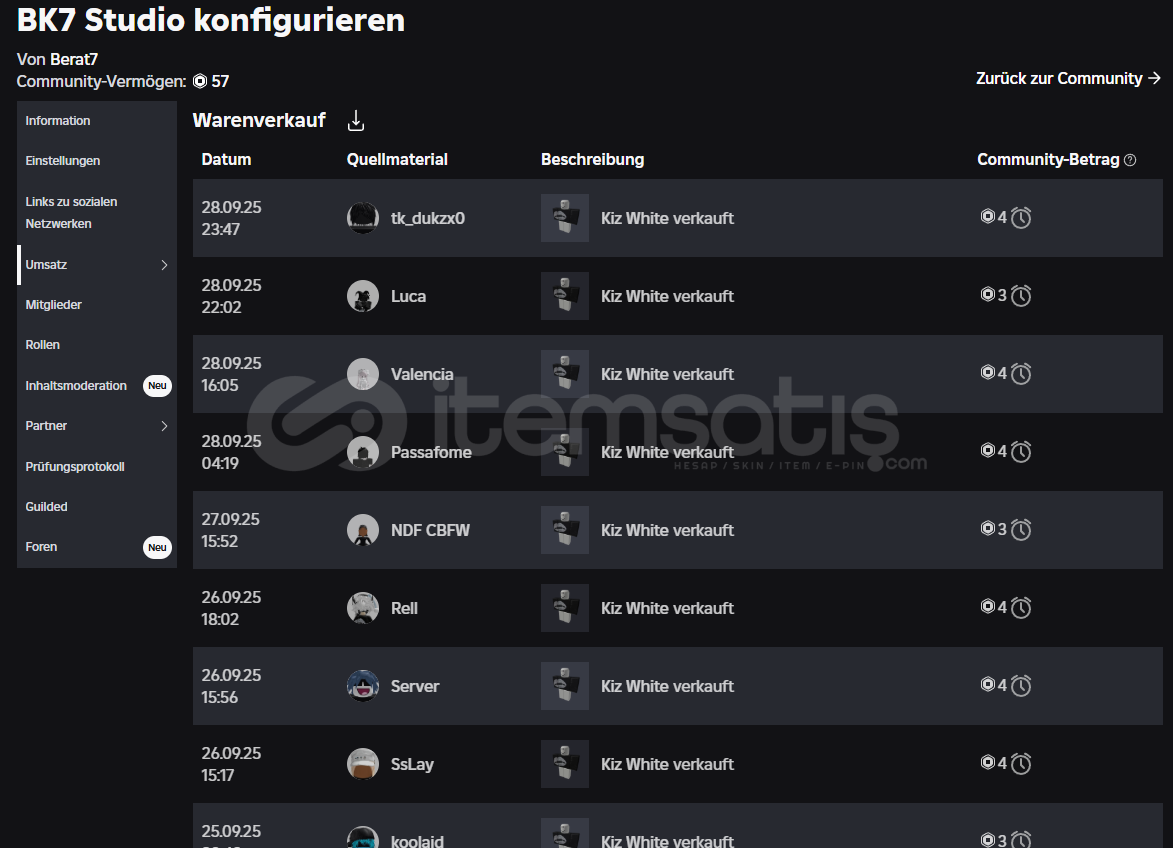Click the Robux icon beside Community-Vermögen
This screenshot has height=848, width=1173.
click(200, 82)
